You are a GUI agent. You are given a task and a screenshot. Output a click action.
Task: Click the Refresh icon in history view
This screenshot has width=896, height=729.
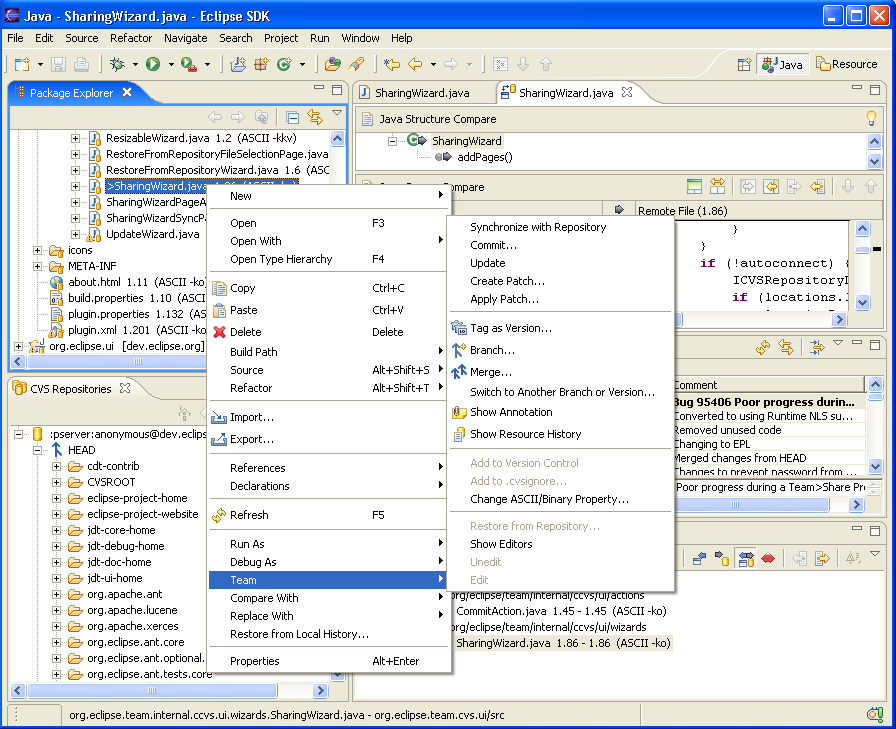pyautogui.click(x=763, y=347)
